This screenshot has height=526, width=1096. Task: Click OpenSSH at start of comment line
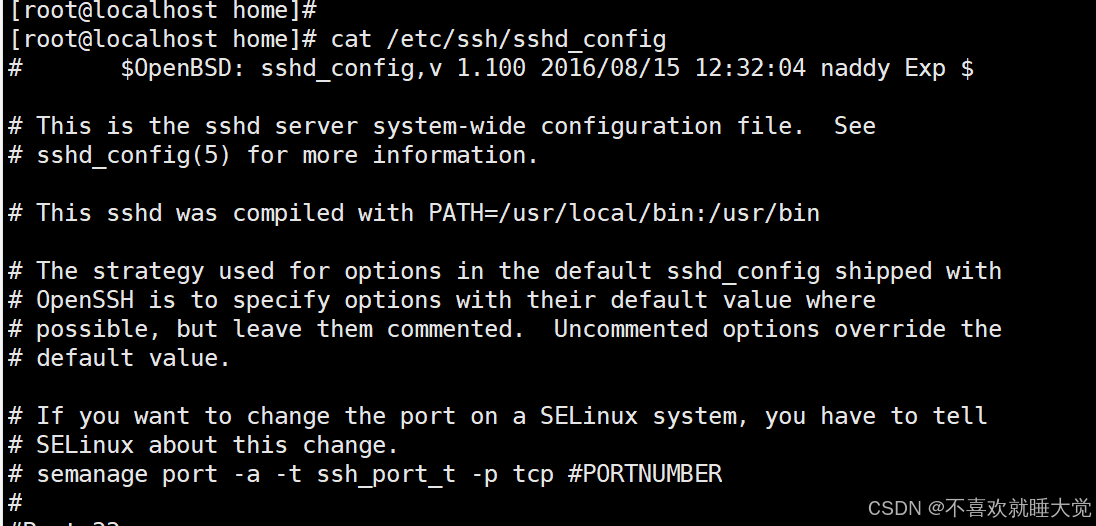[85, 300]
